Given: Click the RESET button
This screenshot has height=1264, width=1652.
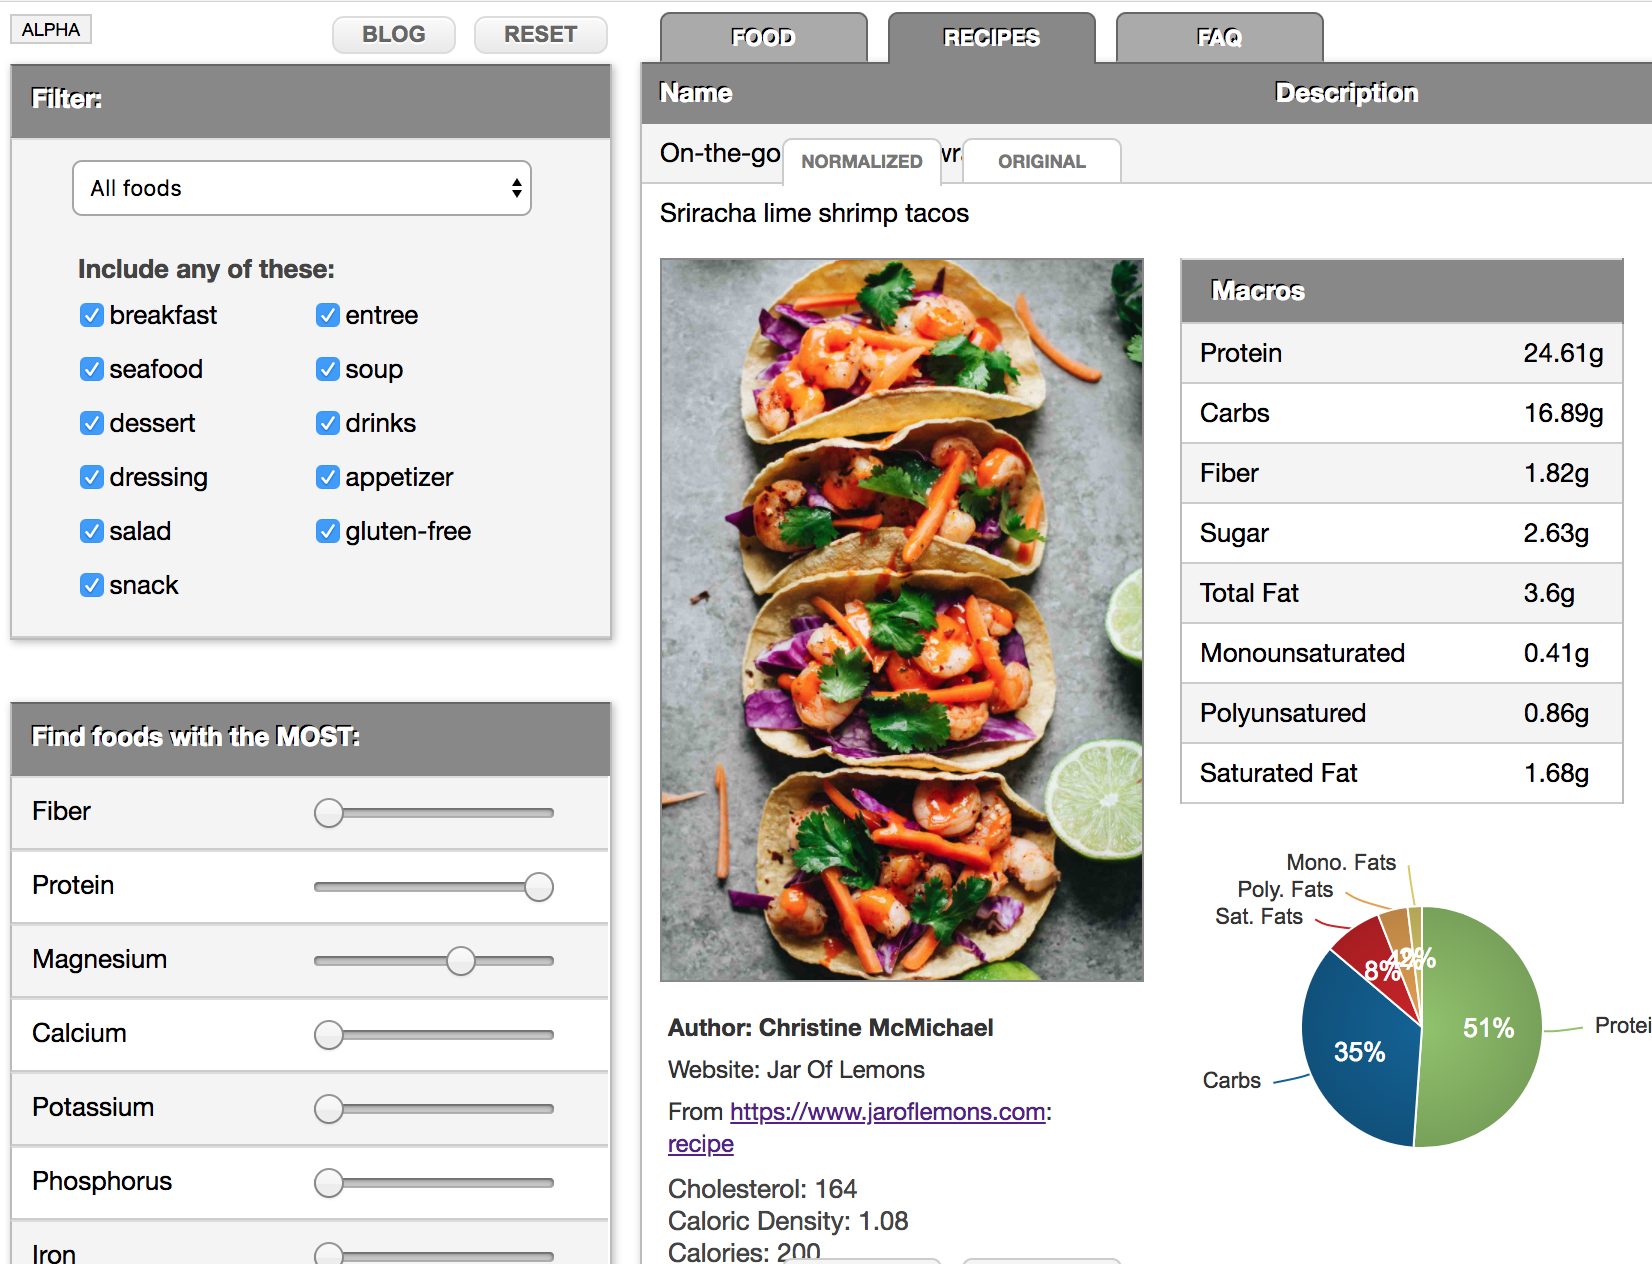Looking at the screenshot, I should (541, 34).
